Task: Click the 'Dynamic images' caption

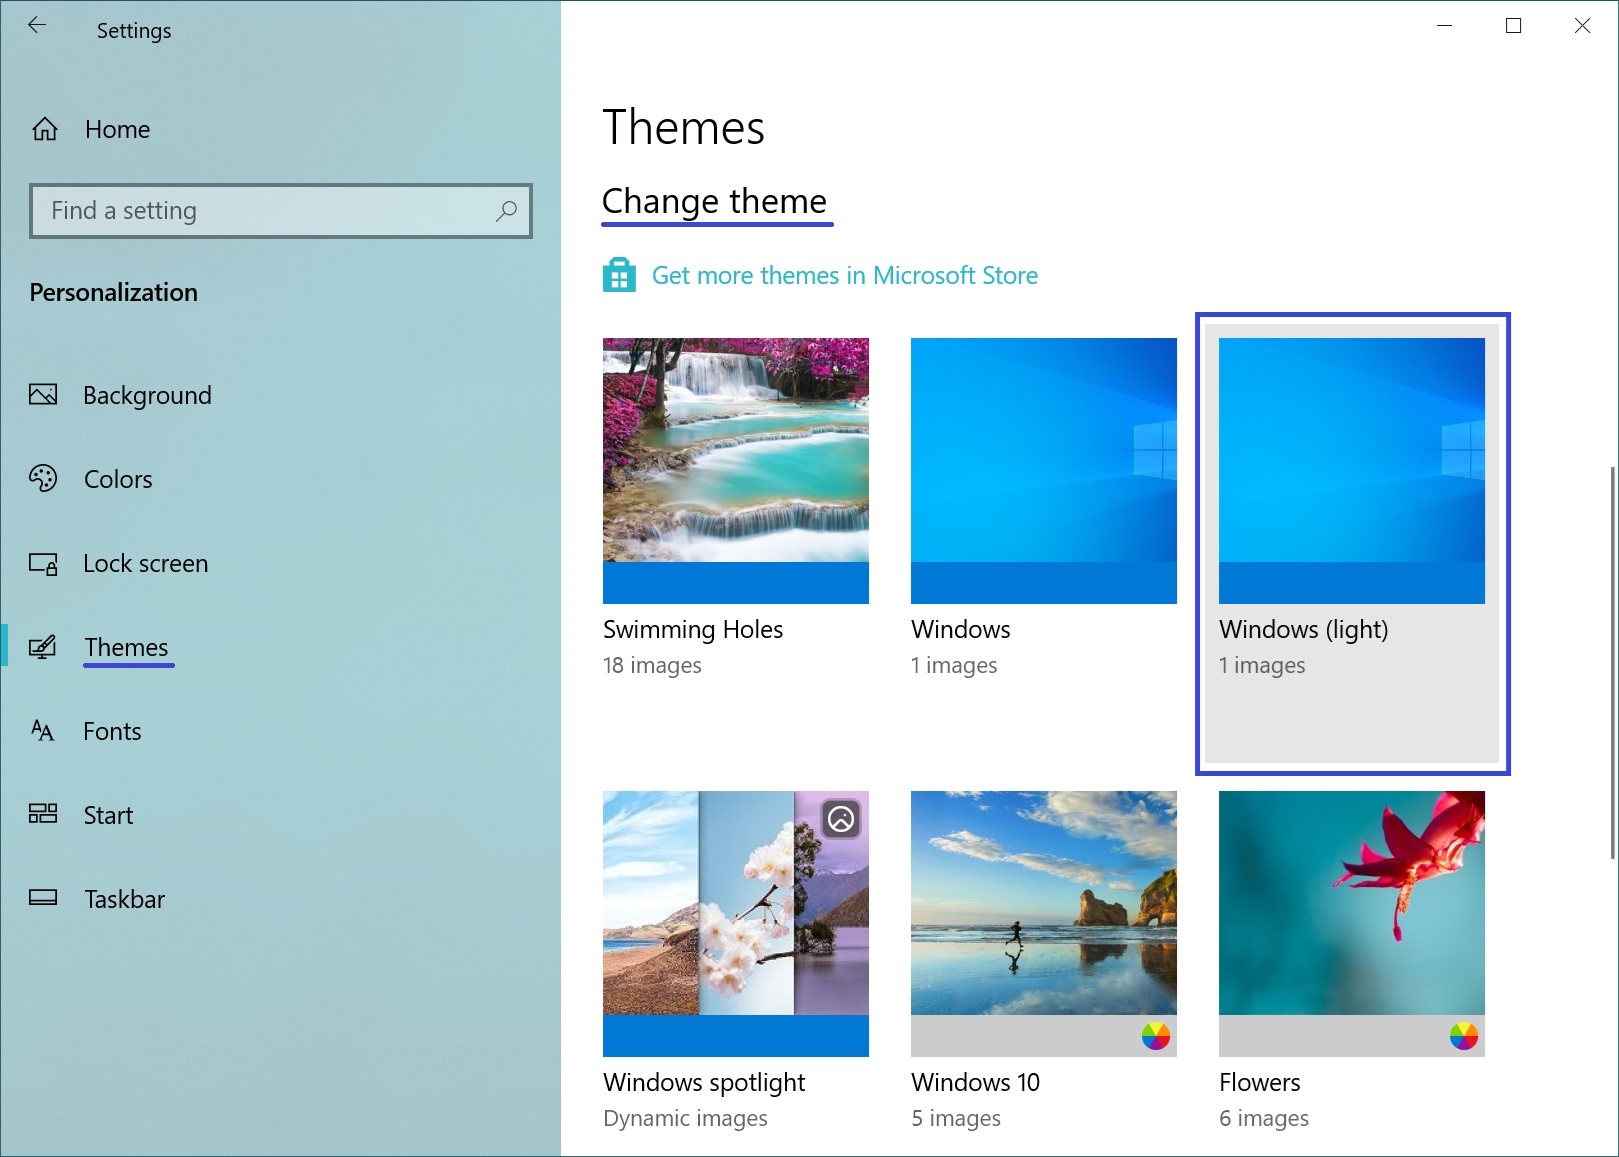Action: [x=685, y=1118]
